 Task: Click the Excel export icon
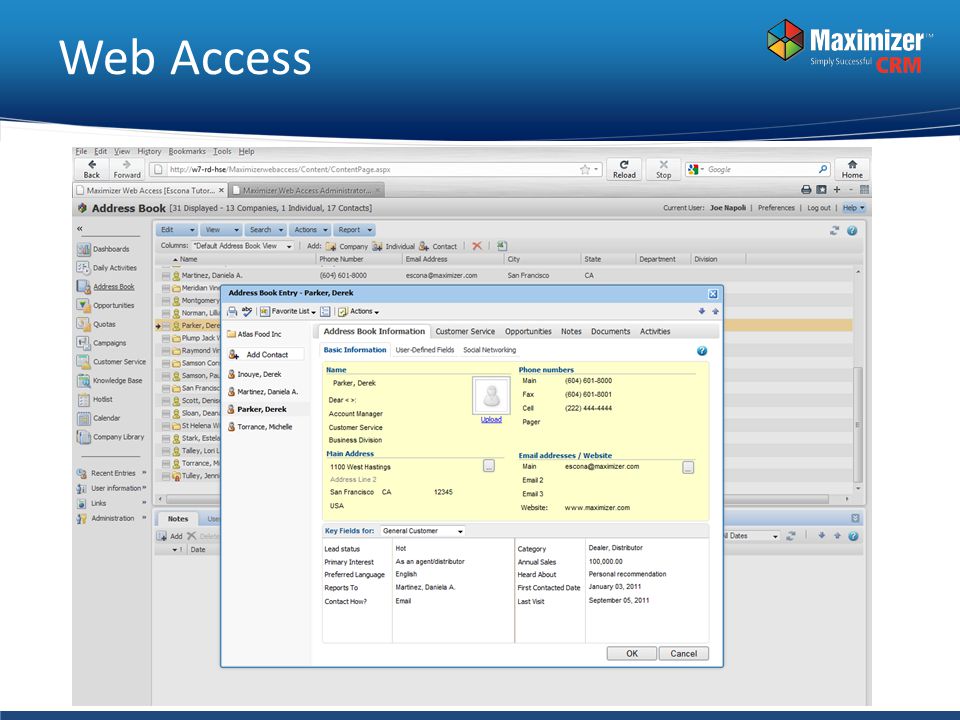click(501, 246)
